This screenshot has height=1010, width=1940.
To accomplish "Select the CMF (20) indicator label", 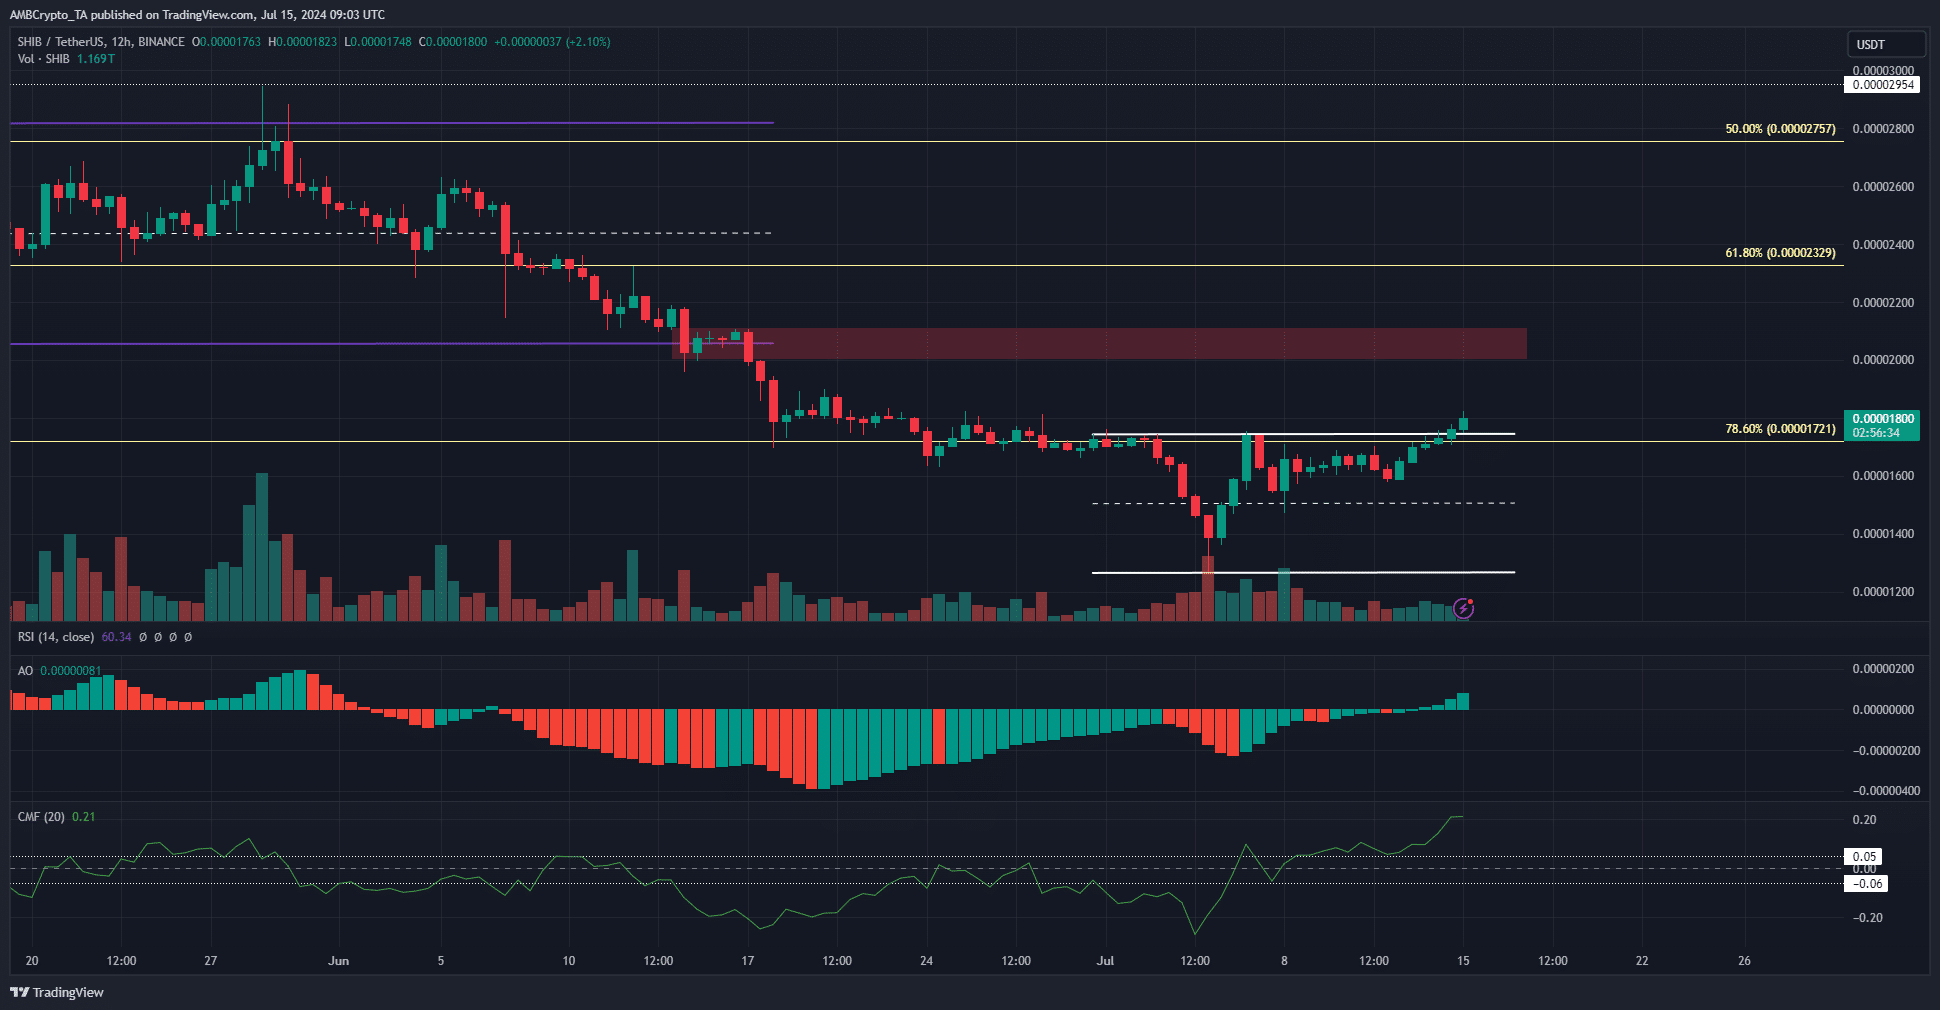I will 41,817.
